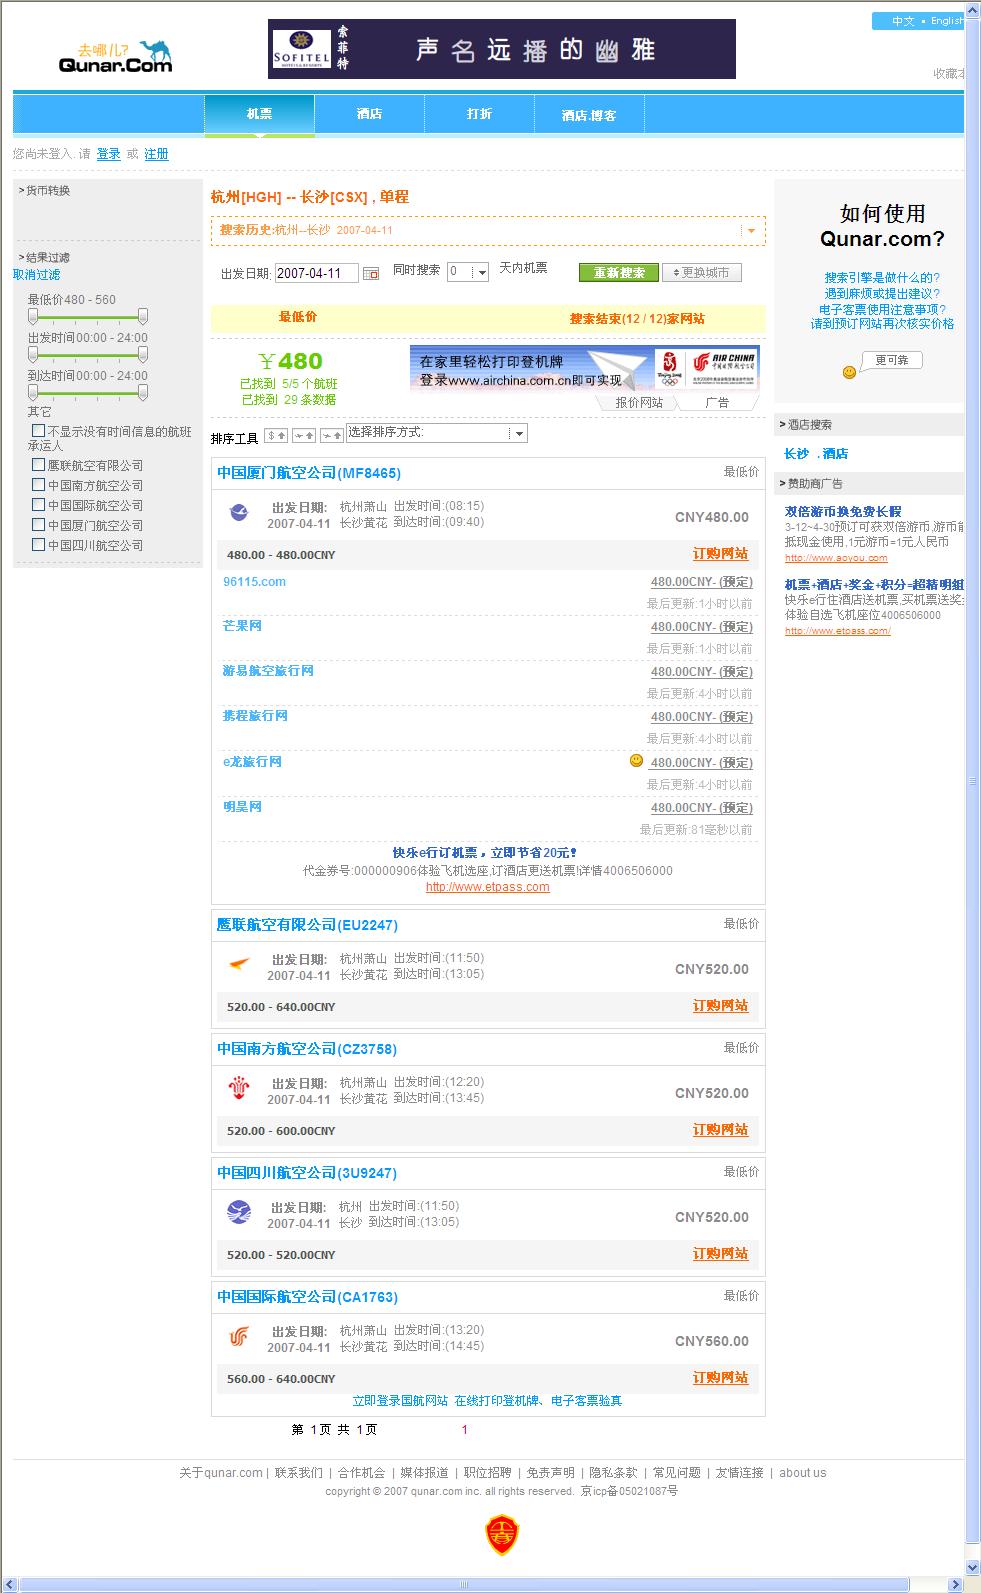Click the 登录 login link

pyautogui.click(x=108, y=154)
